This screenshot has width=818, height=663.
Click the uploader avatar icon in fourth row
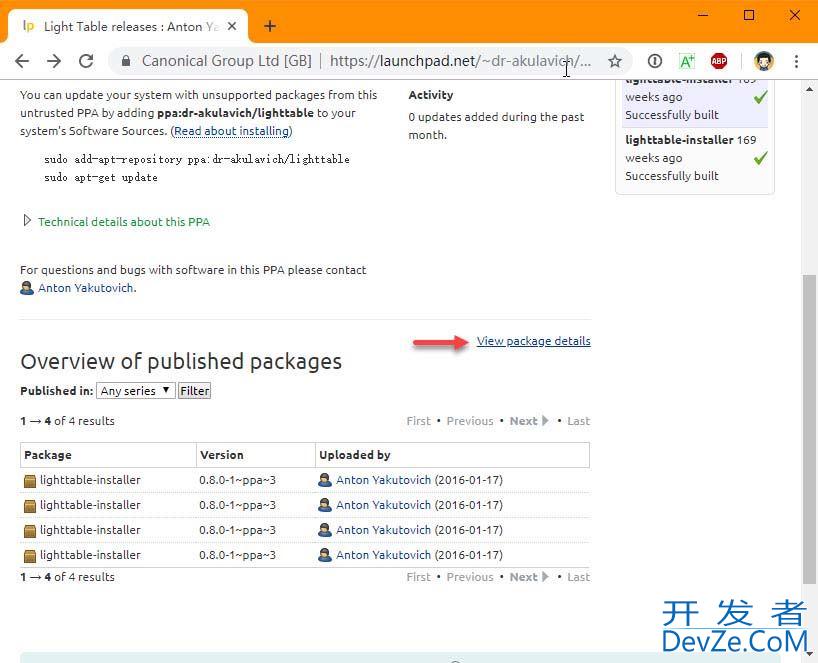[x=325, y=555]
